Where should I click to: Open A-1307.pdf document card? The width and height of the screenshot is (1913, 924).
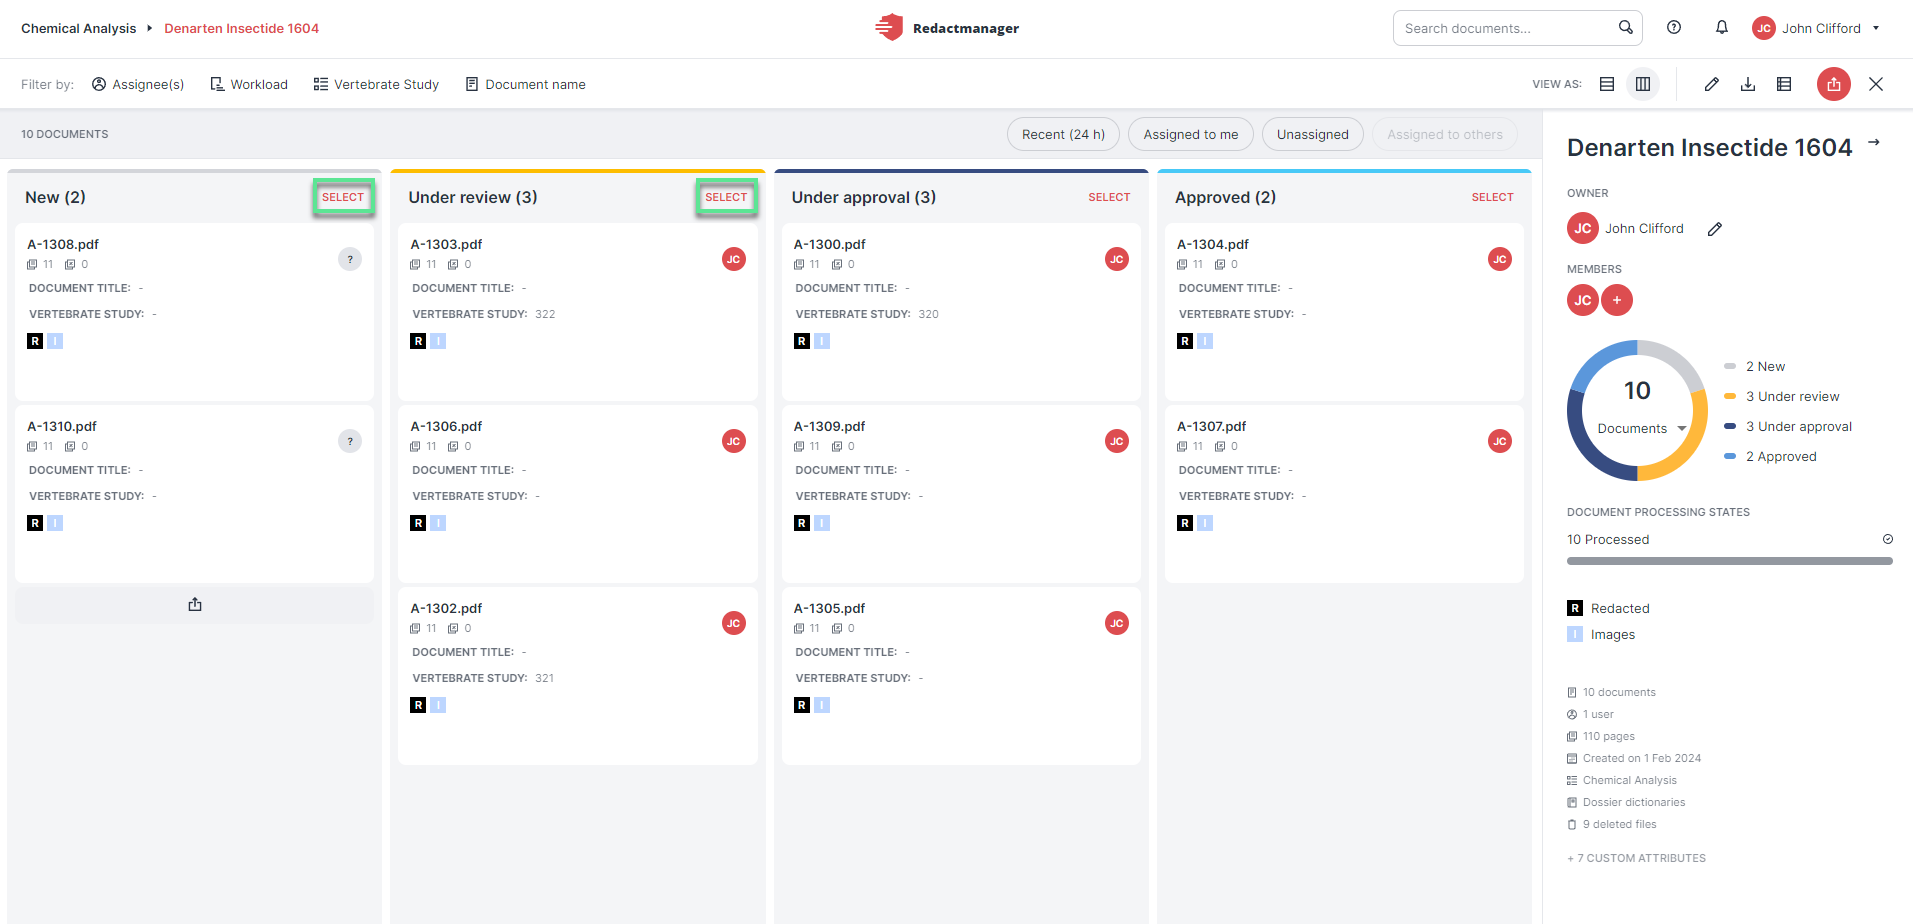[1344, 494]
